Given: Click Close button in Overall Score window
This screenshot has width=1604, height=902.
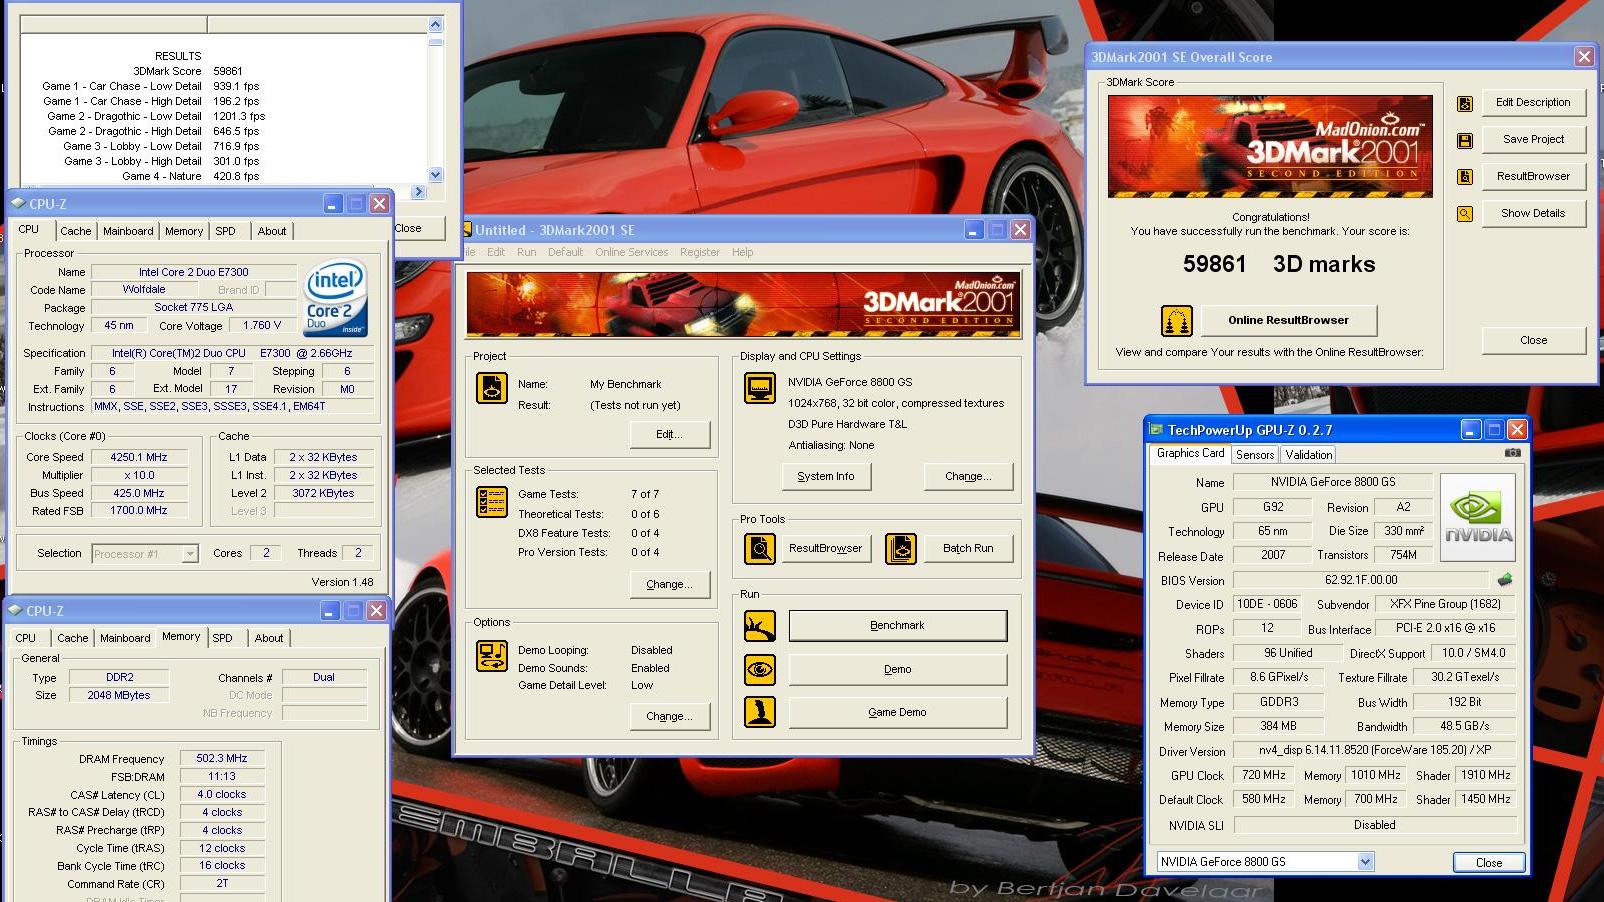Looking at the screenshot, I should coord(1533,341).
